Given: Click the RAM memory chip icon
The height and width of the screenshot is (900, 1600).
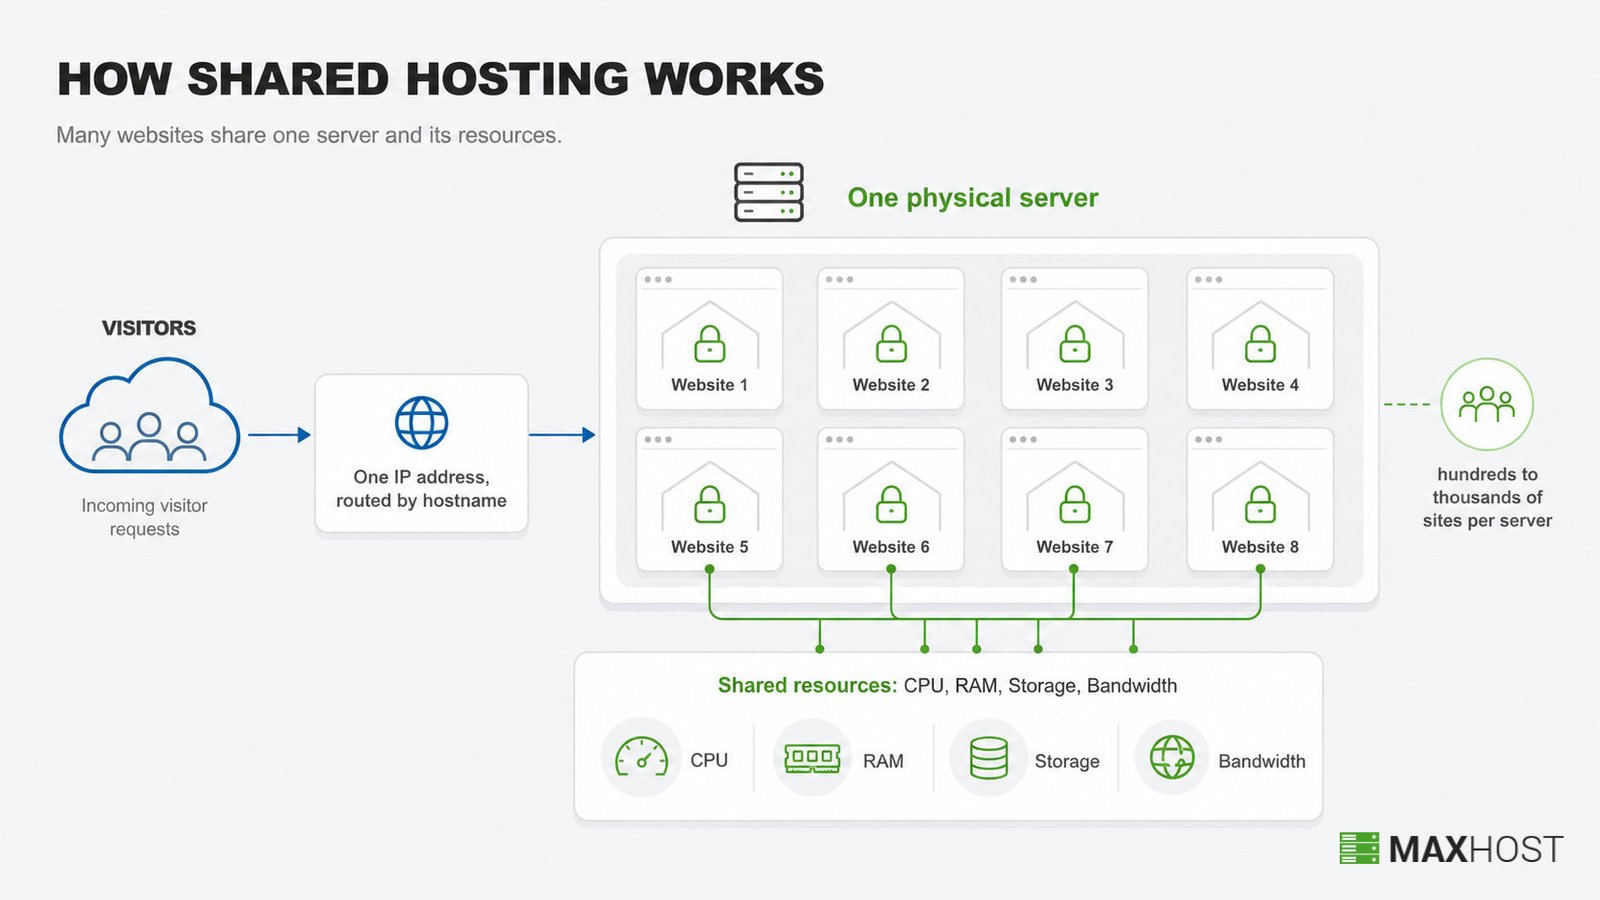Looking at the screenshot, I should (x=812, y=758).
